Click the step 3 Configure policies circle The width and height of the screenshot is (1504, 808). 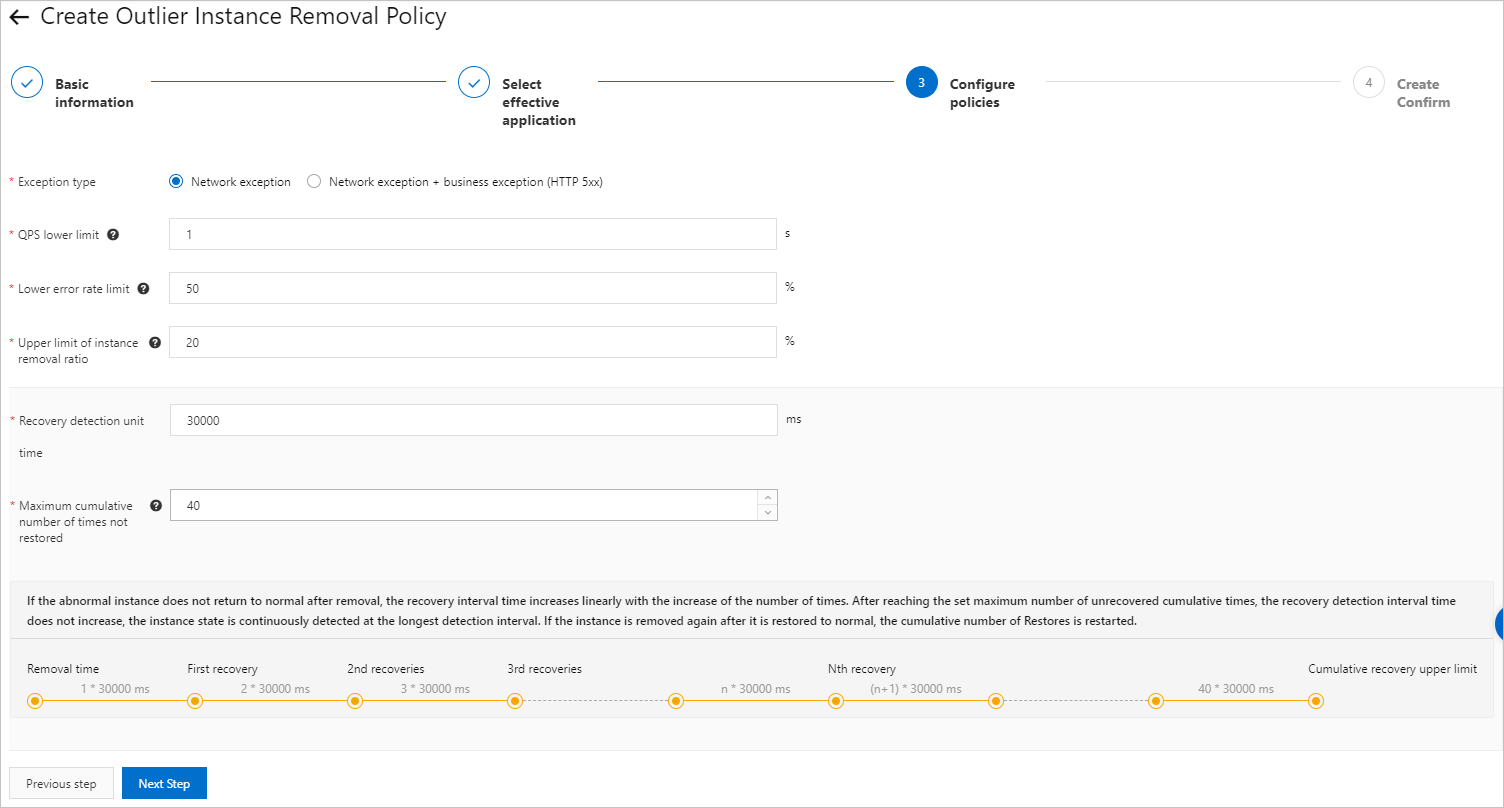tap(921, 82)
